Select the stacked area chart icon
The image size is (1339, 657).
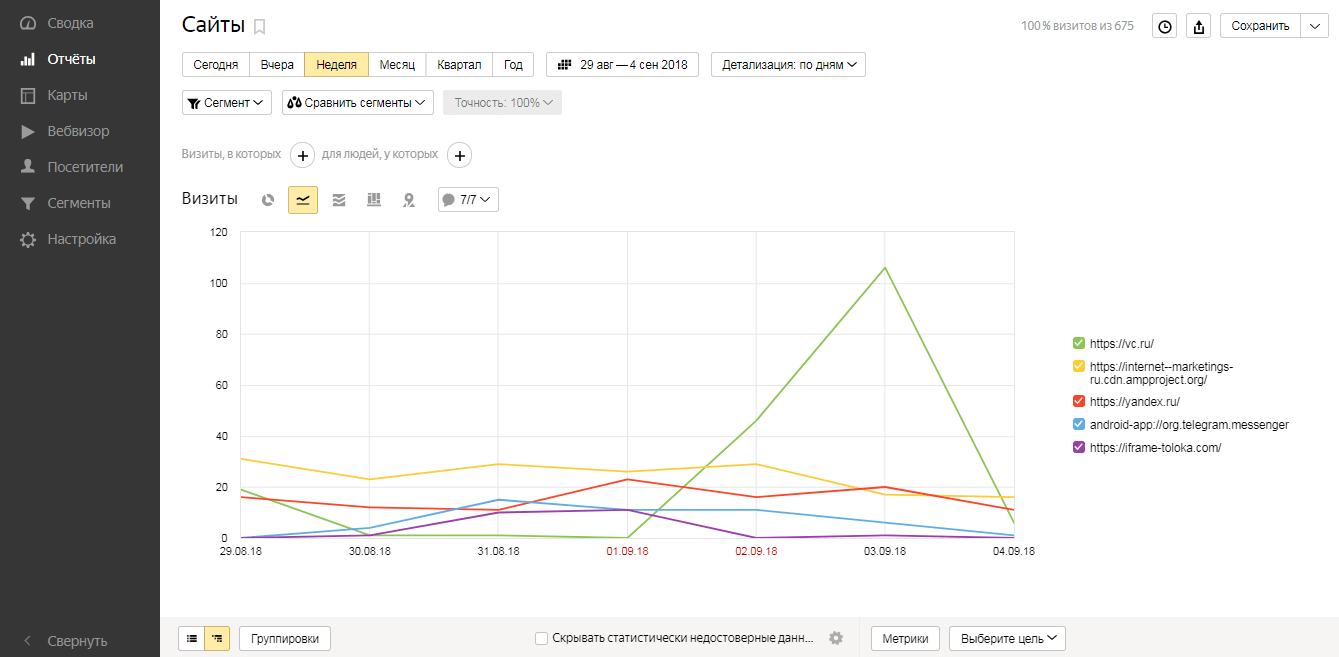coord(339,200)
